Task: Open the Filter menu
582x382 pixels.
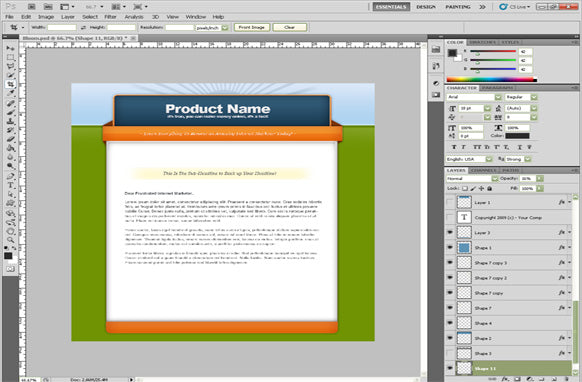Action: pyautogui.click(x=110, y=17)
